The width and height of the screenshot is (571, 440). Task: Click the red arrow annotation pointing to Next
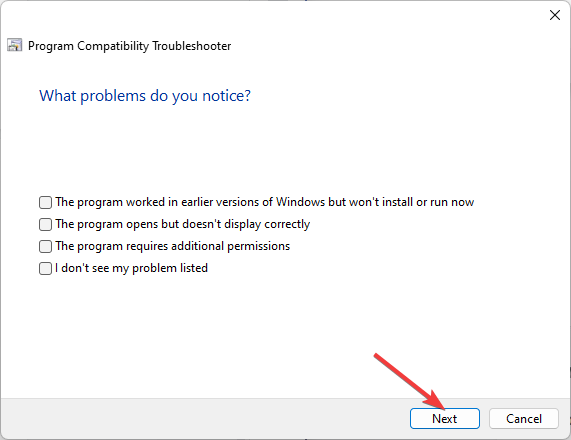[410, 380]
